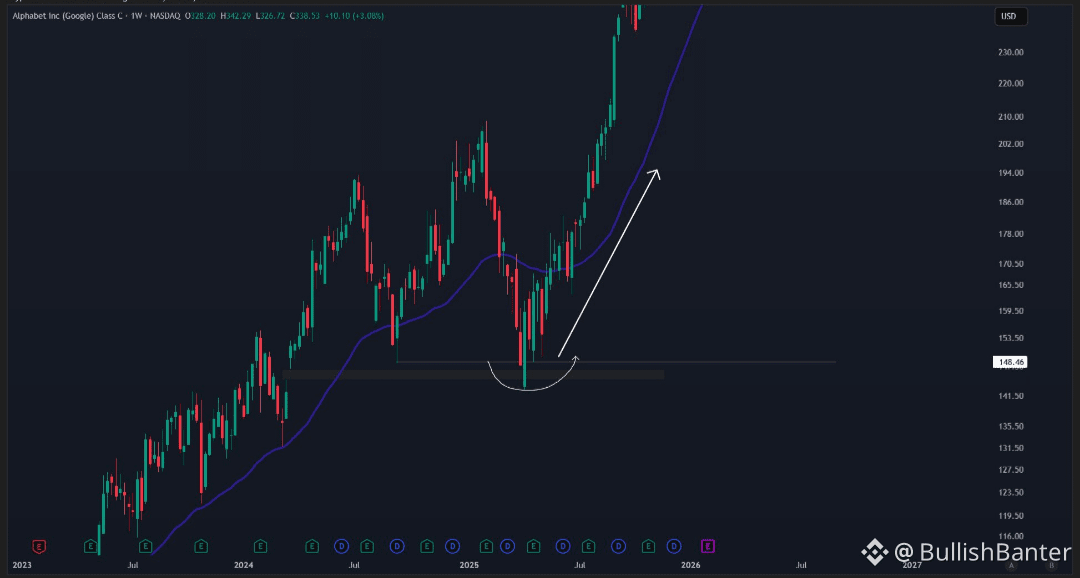
Task: Click the 194.00 price axis label
Action: tap(1010, 173)
